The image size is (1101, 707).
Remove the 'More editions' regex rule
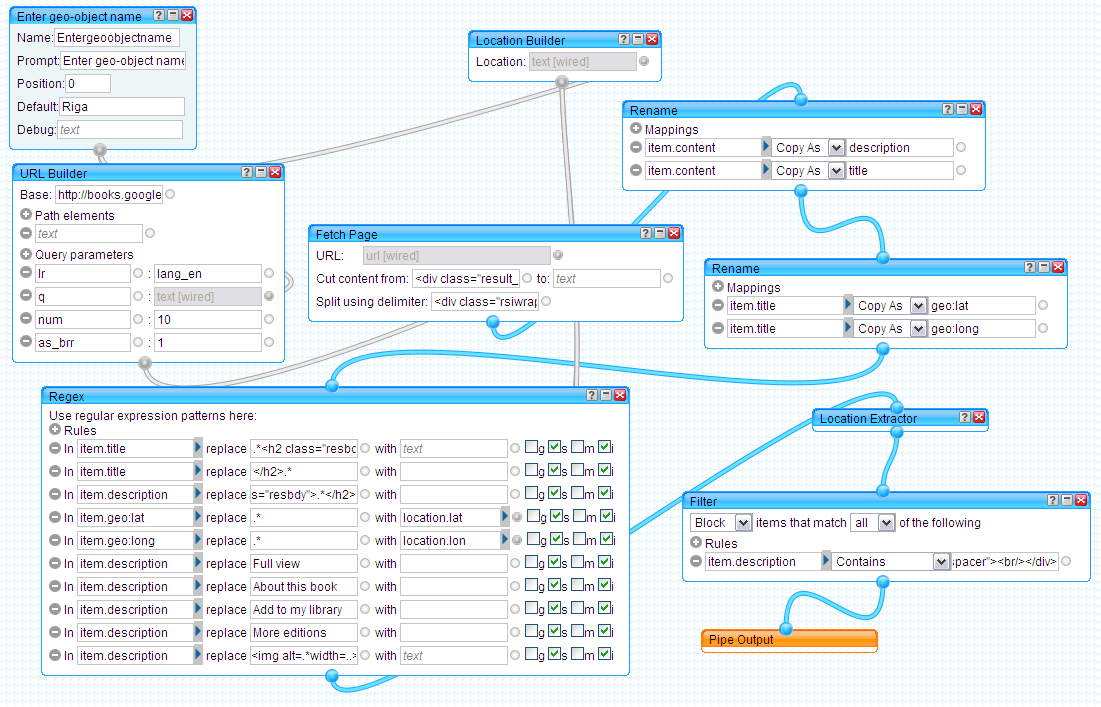pos(55,632)
